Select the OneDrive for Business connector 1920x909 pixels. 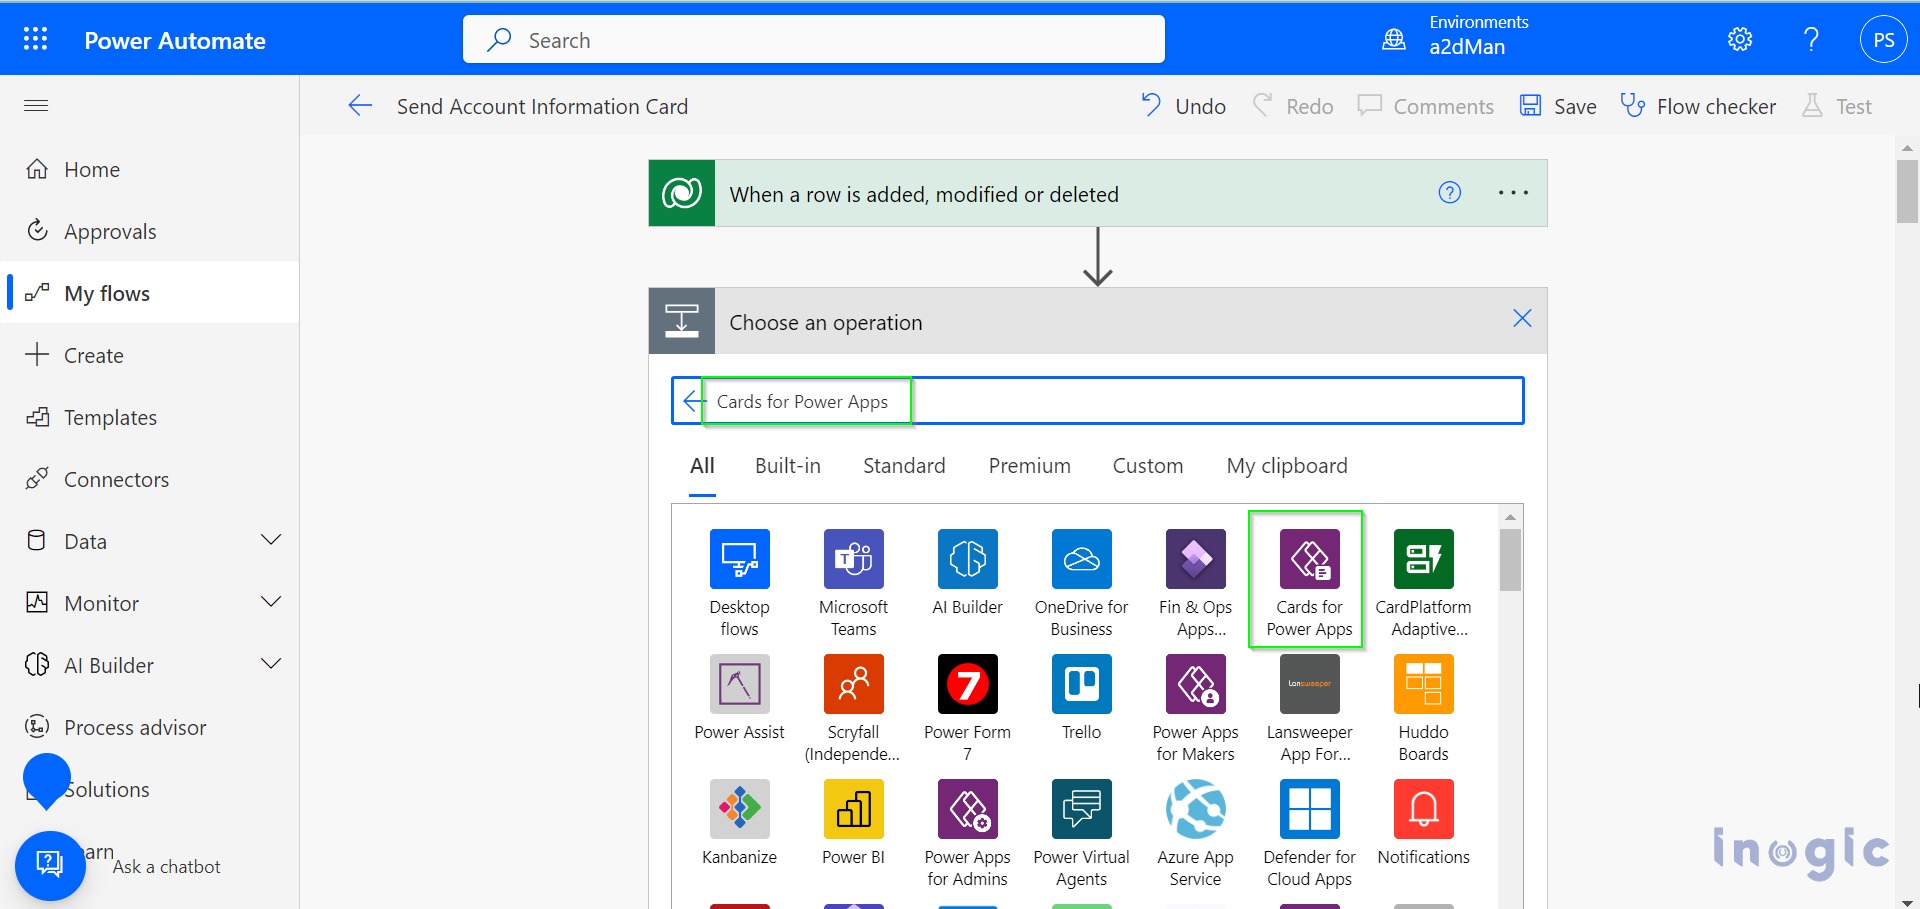(1081, 582)
